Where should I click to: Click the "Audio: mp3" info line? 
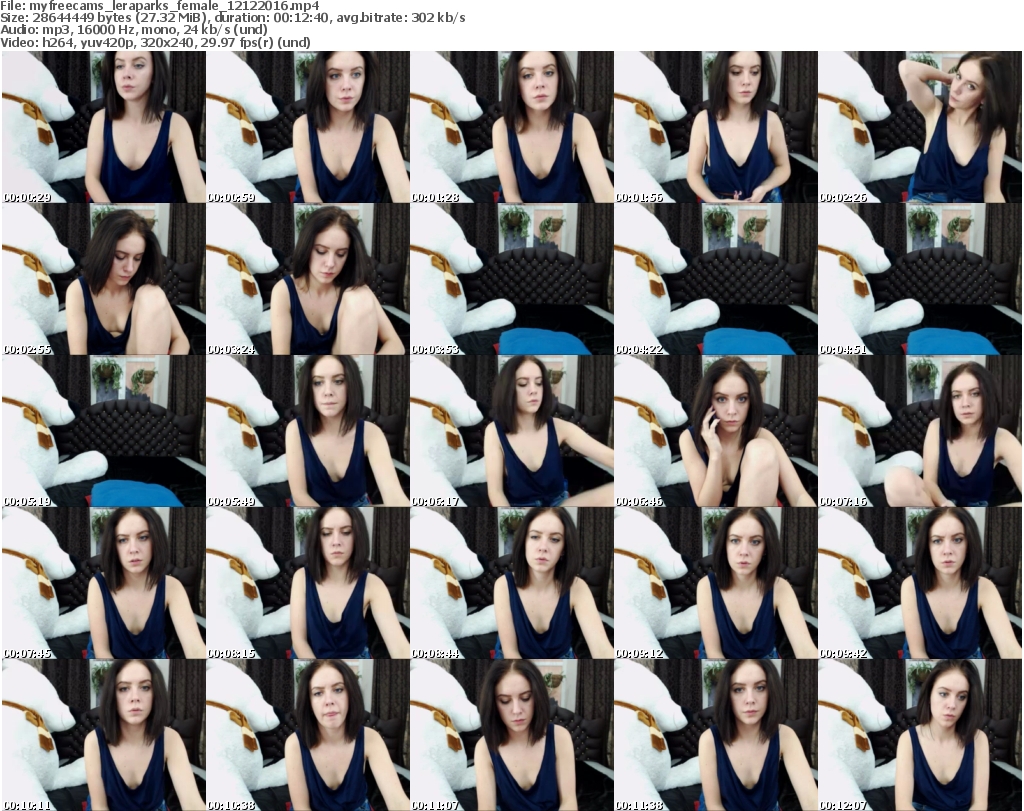click(x=134, y=30)
